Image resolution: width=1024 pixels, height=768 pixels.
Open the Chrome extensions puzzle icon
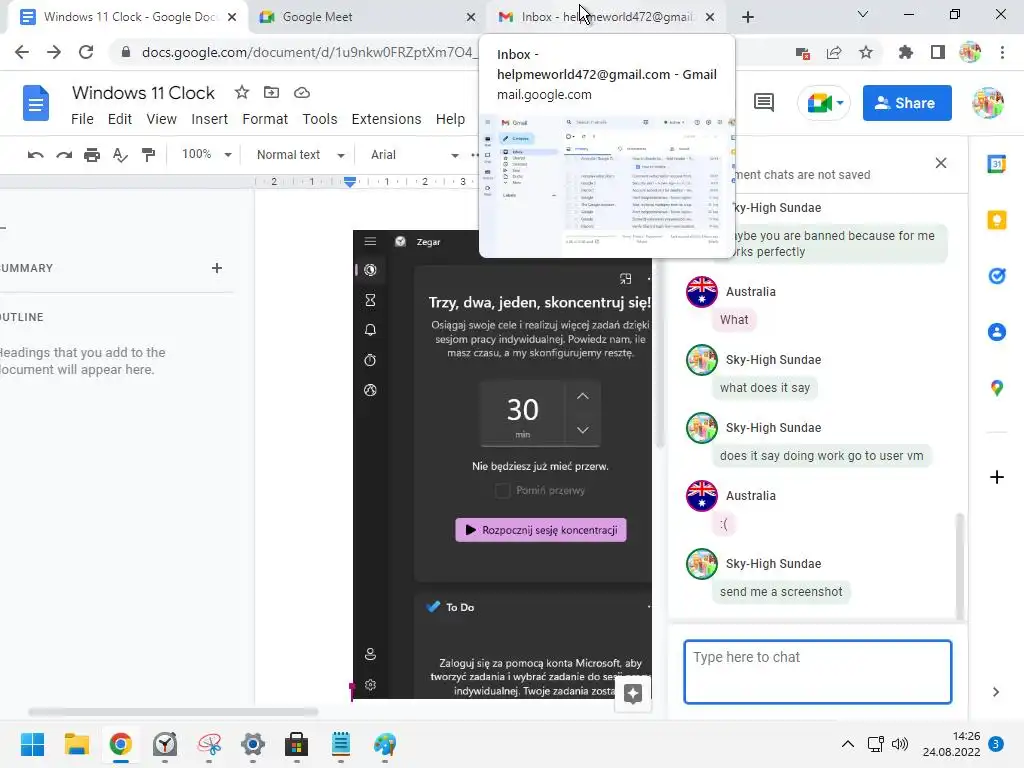tap(905, 52)
